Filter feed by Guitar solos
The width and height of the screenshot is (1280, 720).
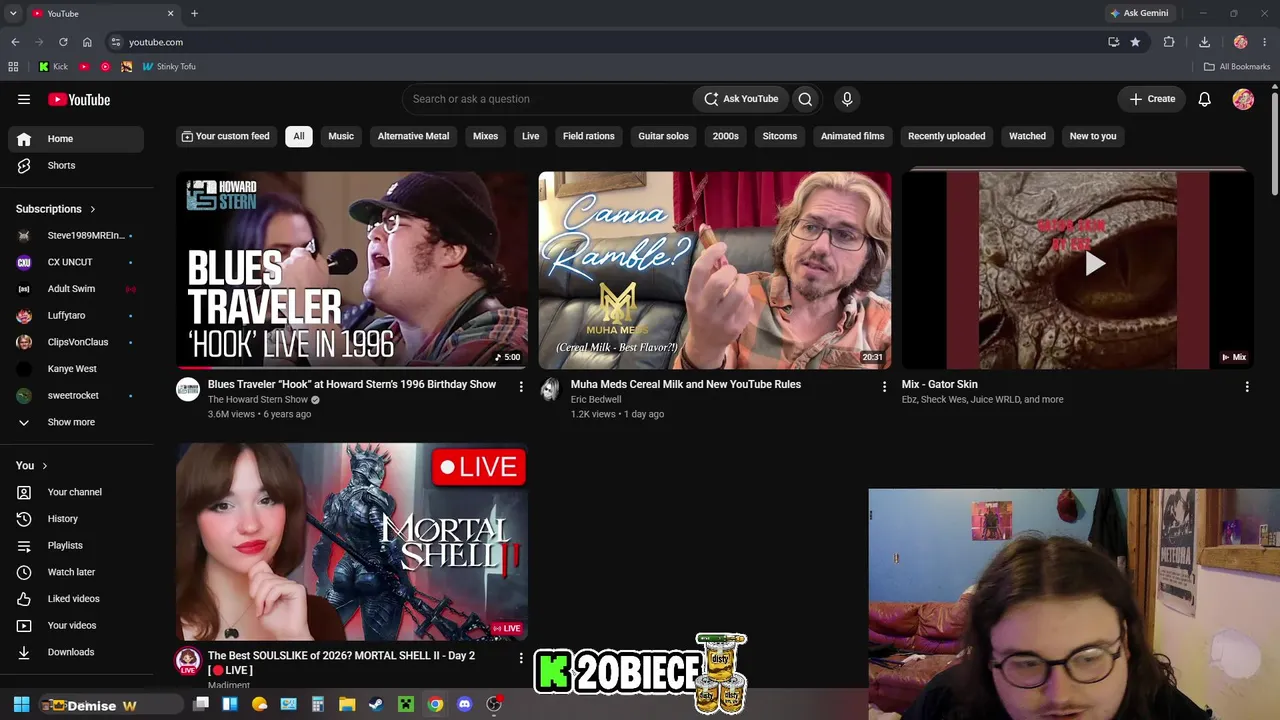pos(664,136)
